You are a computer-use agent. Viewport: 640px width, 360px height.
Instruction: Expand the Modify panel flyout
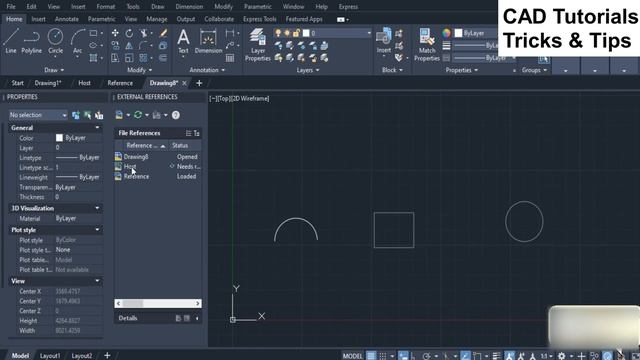140,70
